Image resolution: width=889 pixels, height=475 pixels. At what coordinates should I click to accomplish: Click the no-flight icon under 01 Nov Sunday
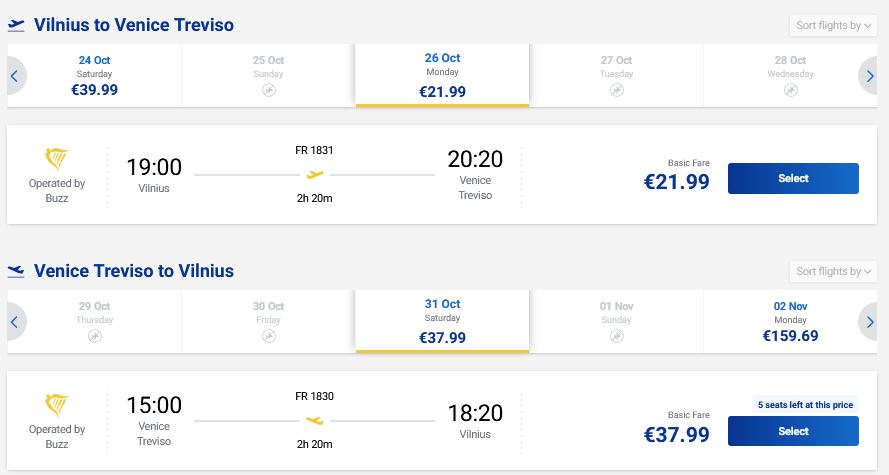(x=617, y=336)
